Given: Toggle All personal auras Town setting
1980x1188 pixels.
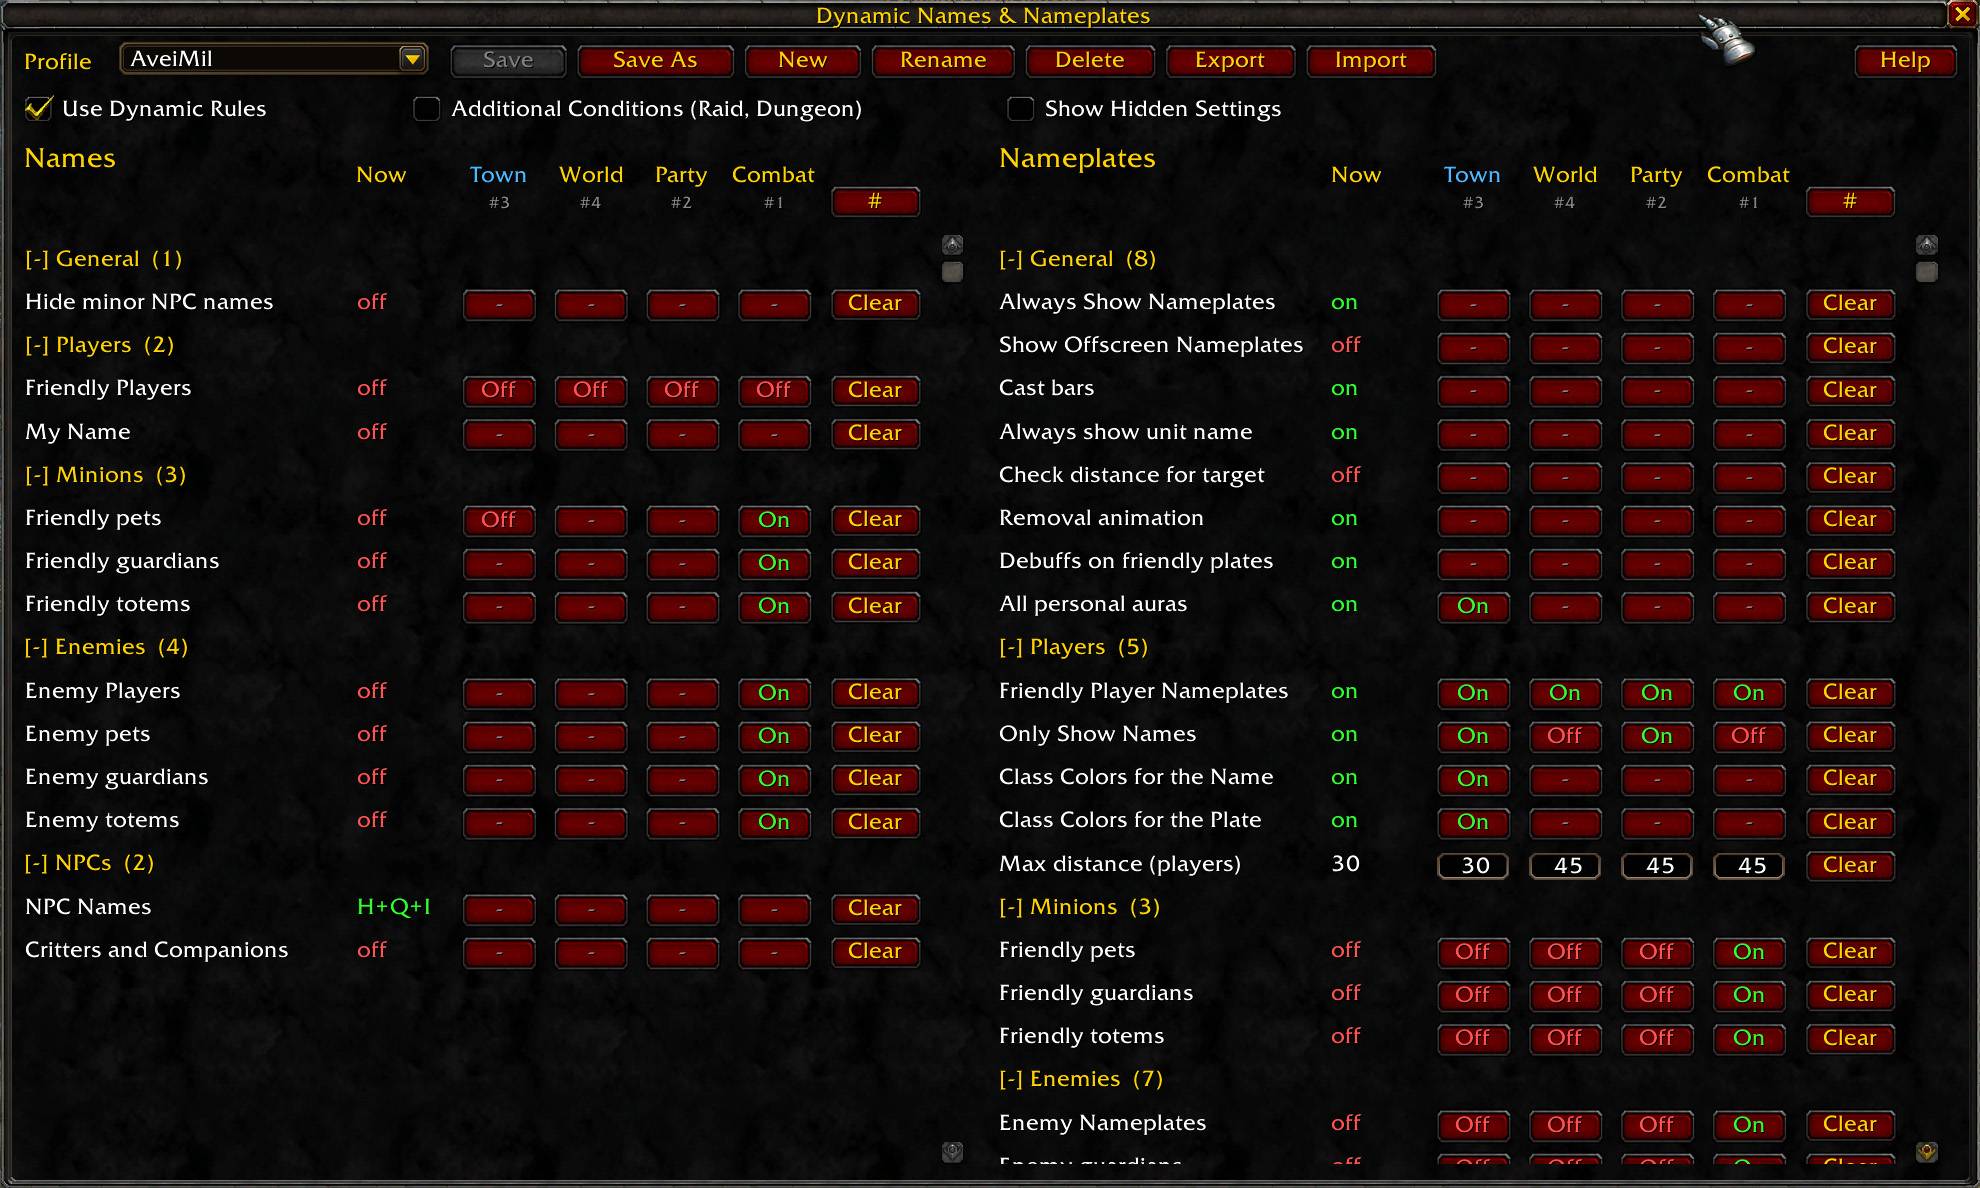Looking at the screenshot, I should click(1473, 606).
